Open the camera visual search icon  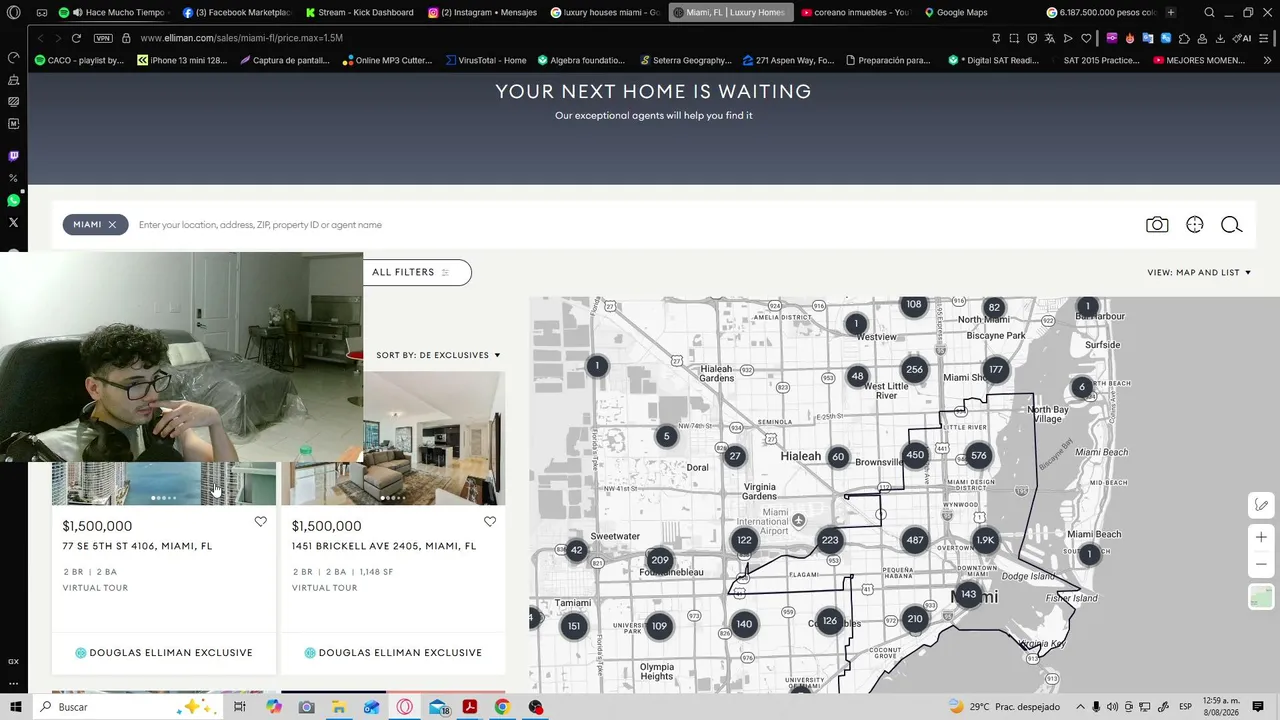point(1157,225)
